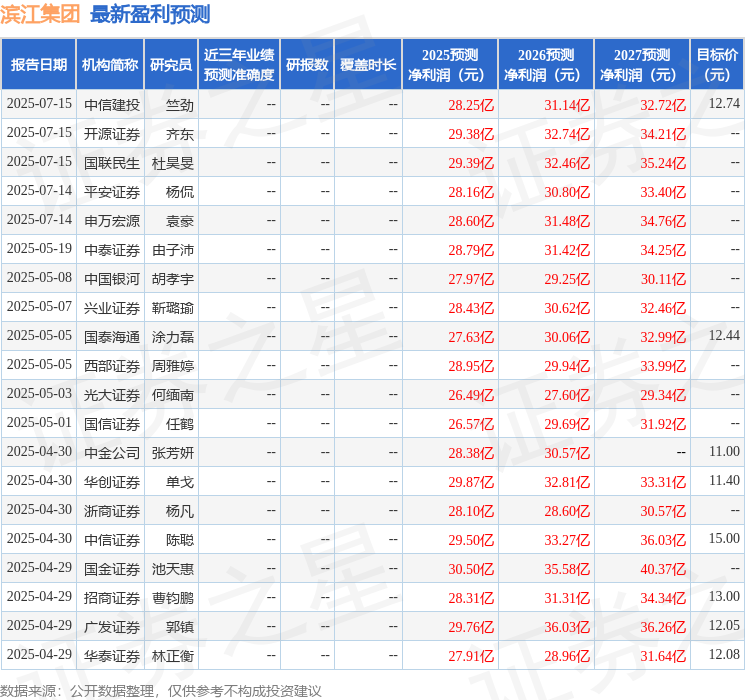This screenshot has height=700, width=745.
Task: Click the 2026预测净利润 column header
Action: (x=546, y=64)
